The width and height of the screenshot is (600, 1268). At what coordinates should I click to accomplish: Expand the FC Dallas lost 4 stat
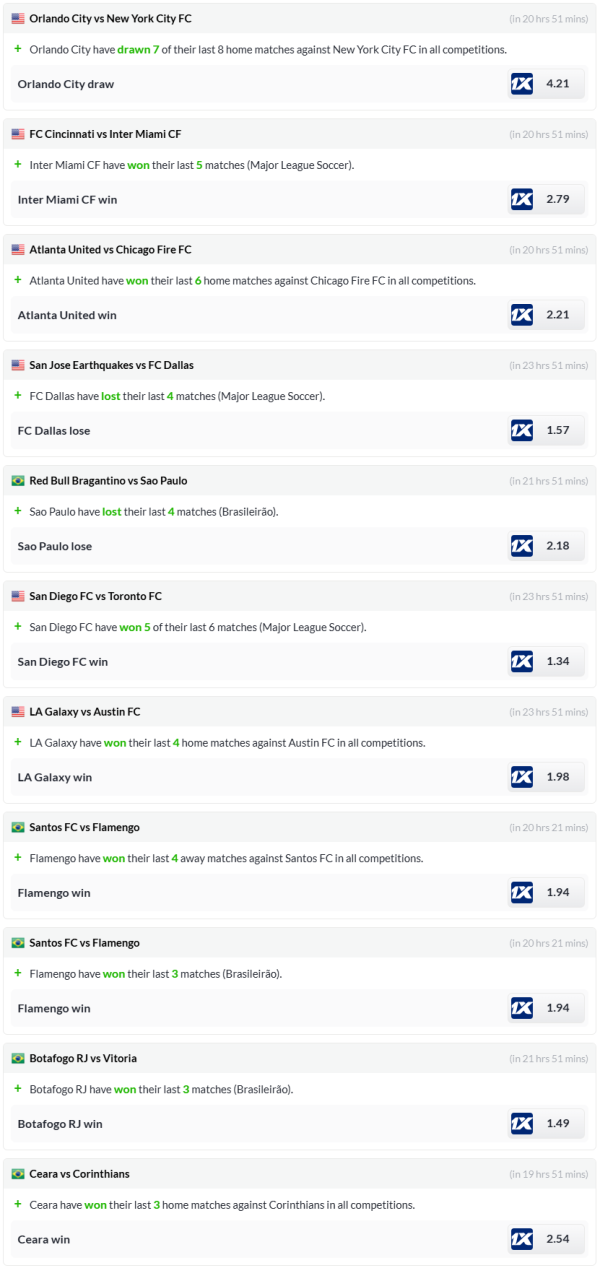pos(17,396)
